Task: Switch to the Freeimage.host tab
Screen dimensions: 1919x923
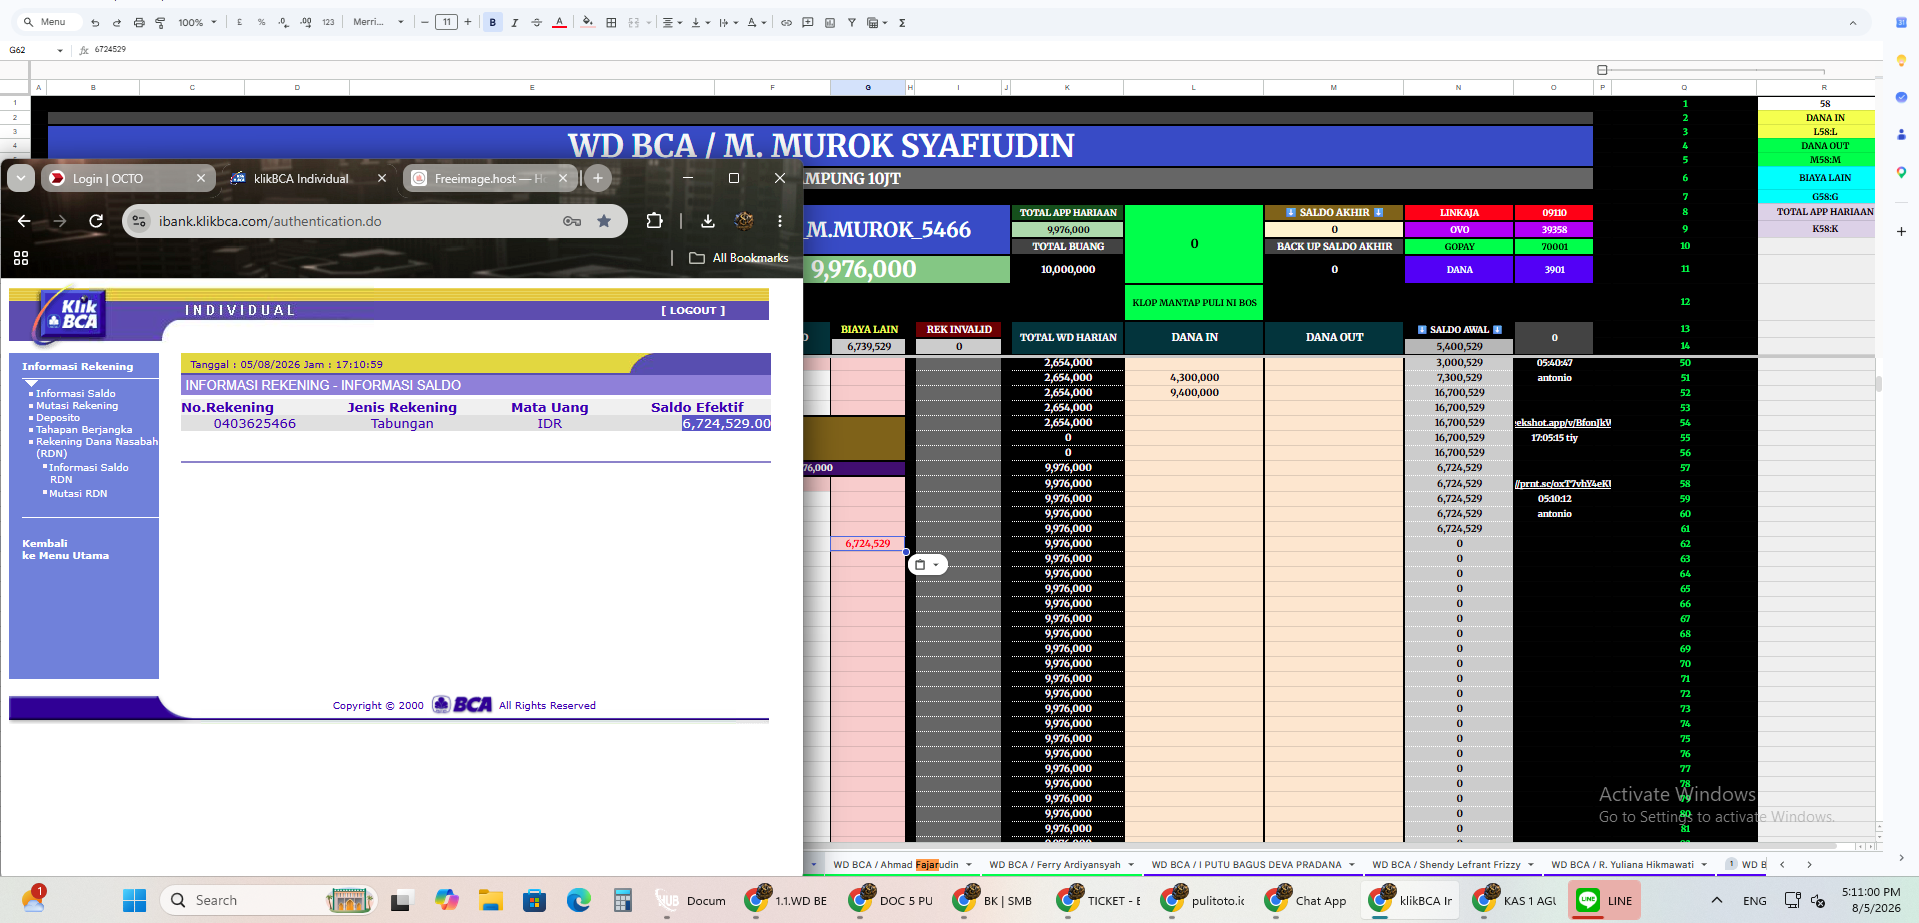Action: point(490,178)
